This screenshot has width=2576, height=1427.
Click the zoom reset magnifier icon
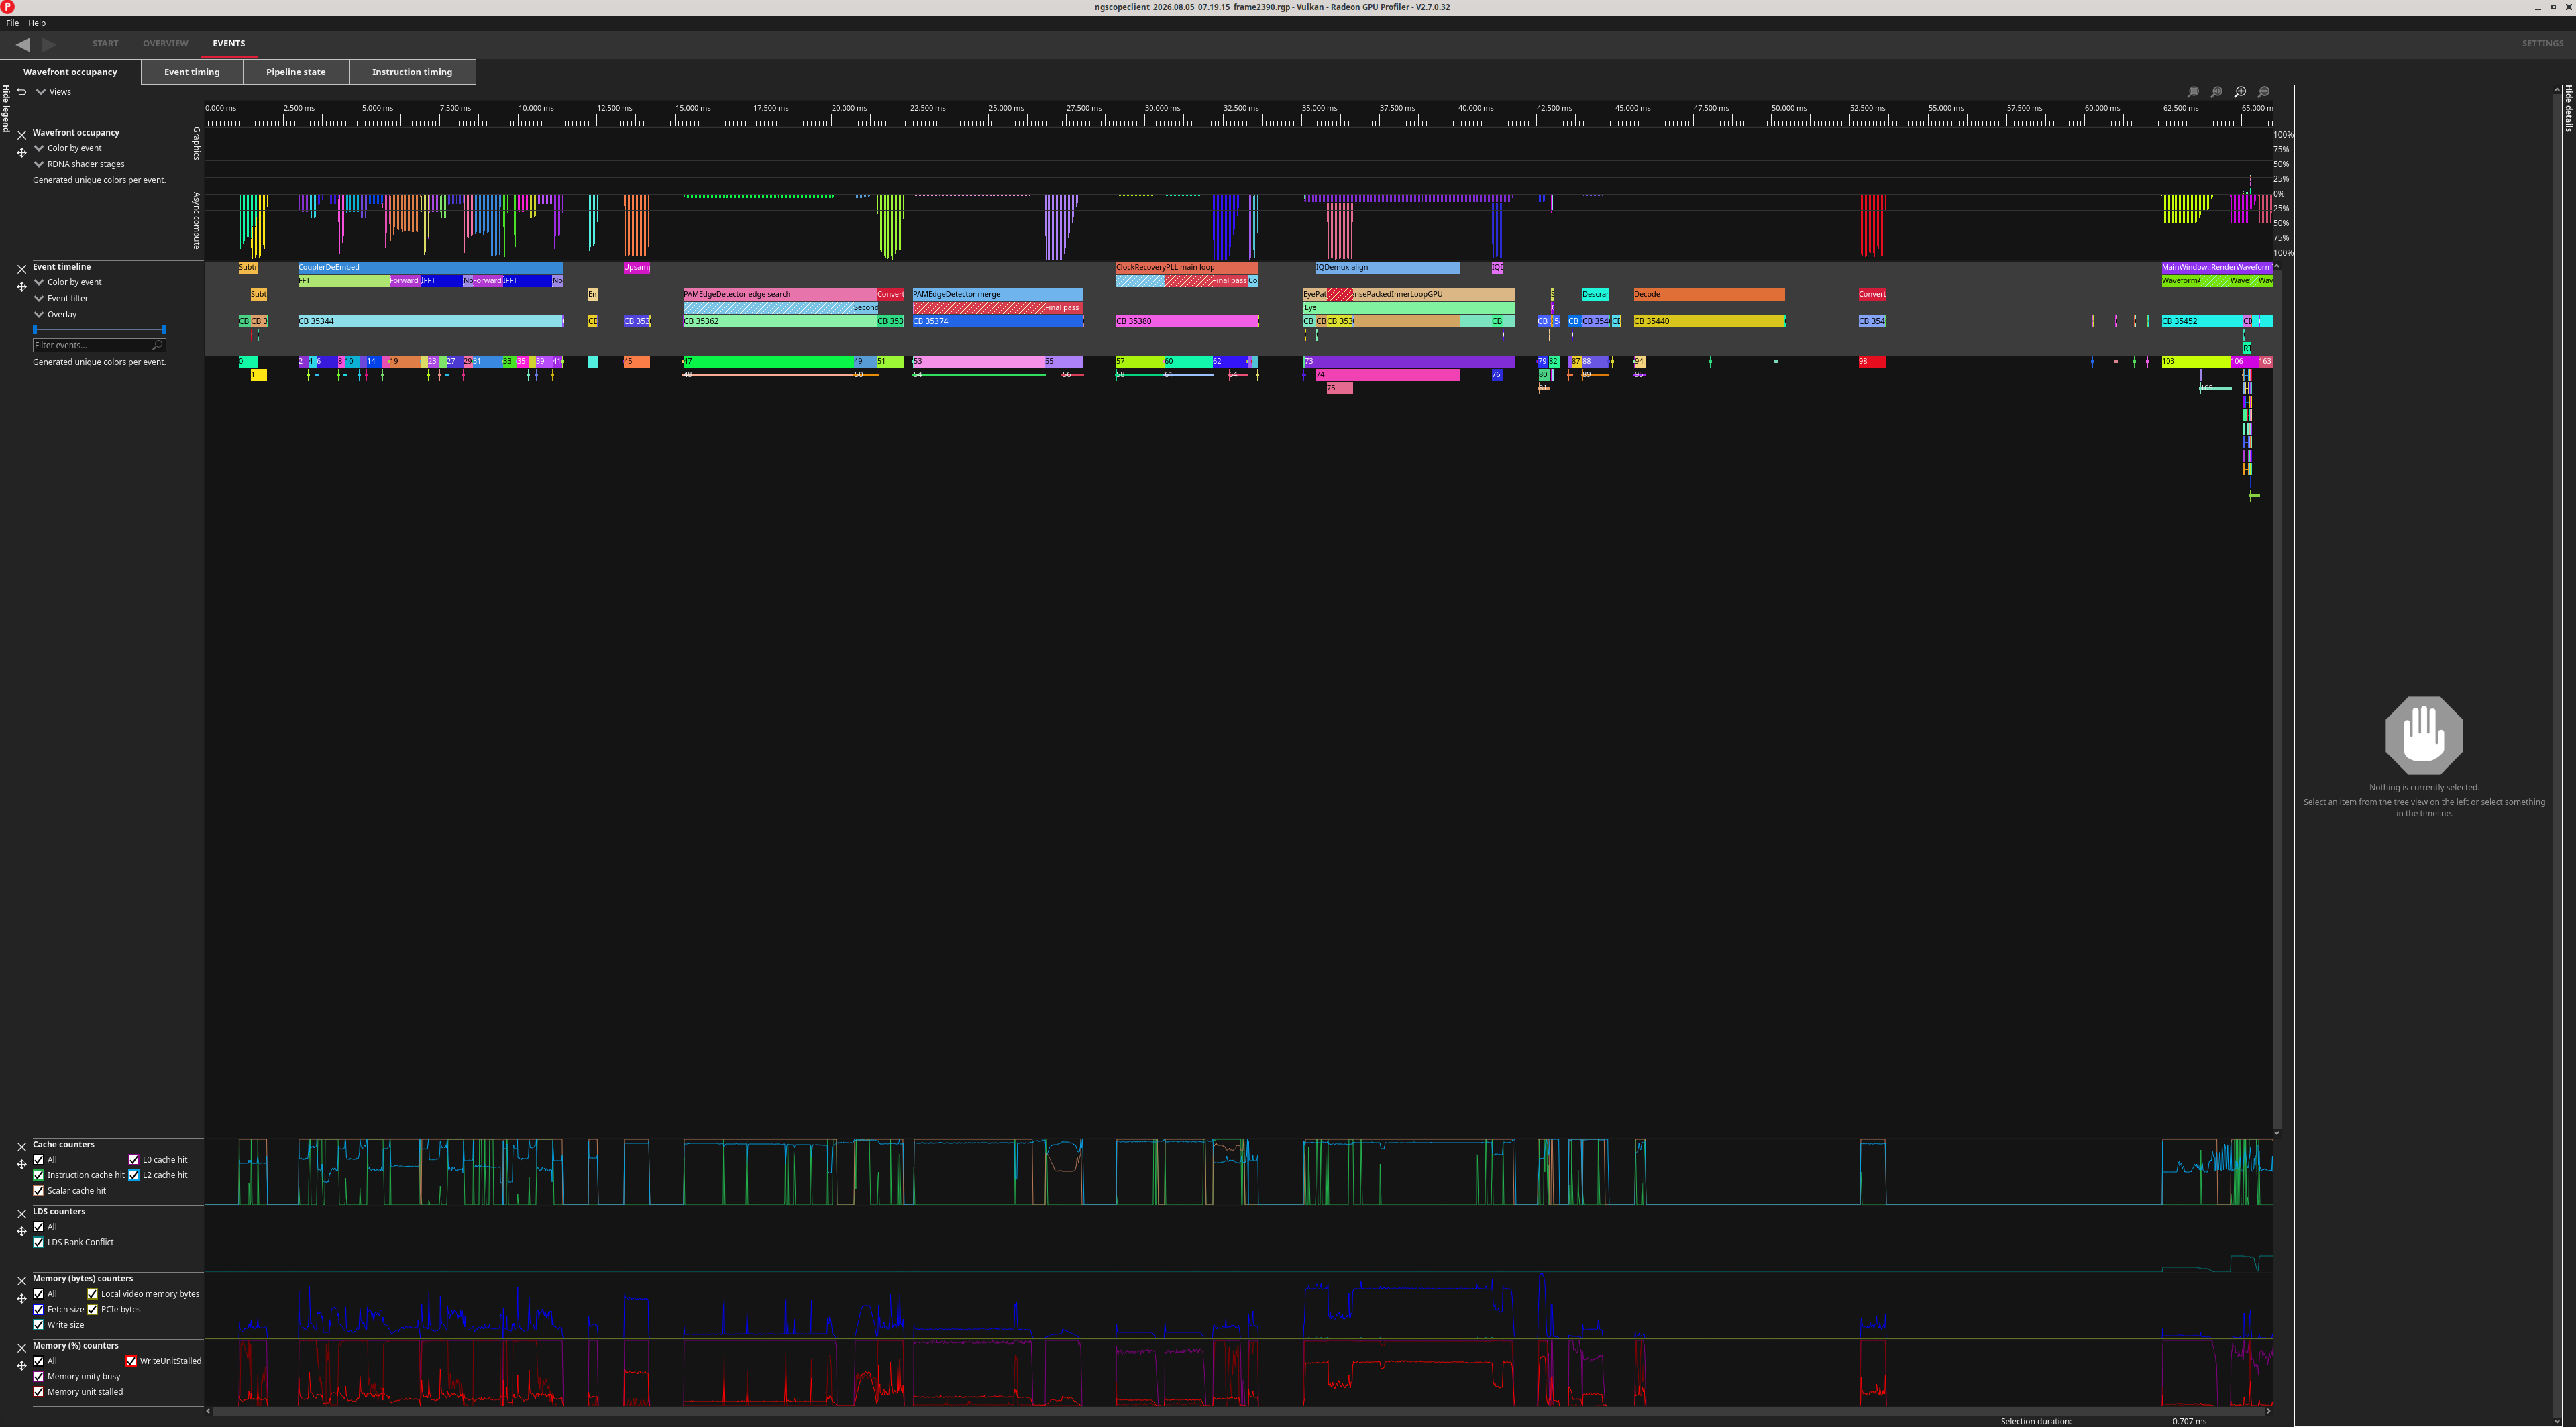(x=2216, y=92)
